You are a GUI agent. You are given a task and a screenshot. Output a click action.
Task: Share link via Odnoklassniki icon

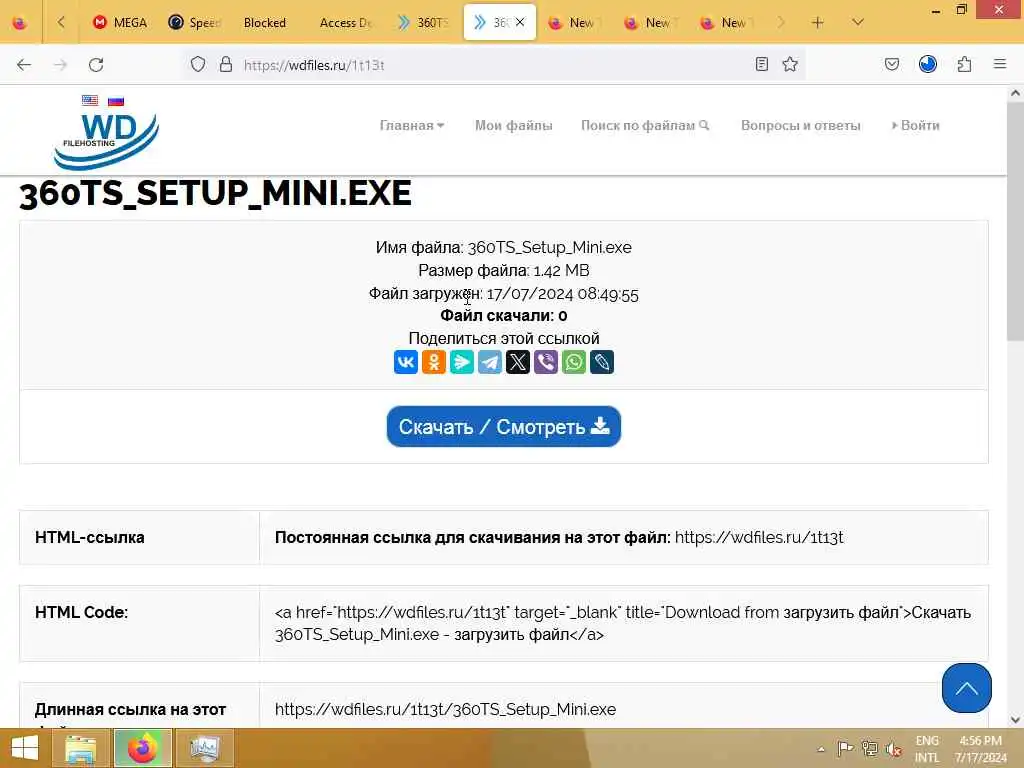434,362
